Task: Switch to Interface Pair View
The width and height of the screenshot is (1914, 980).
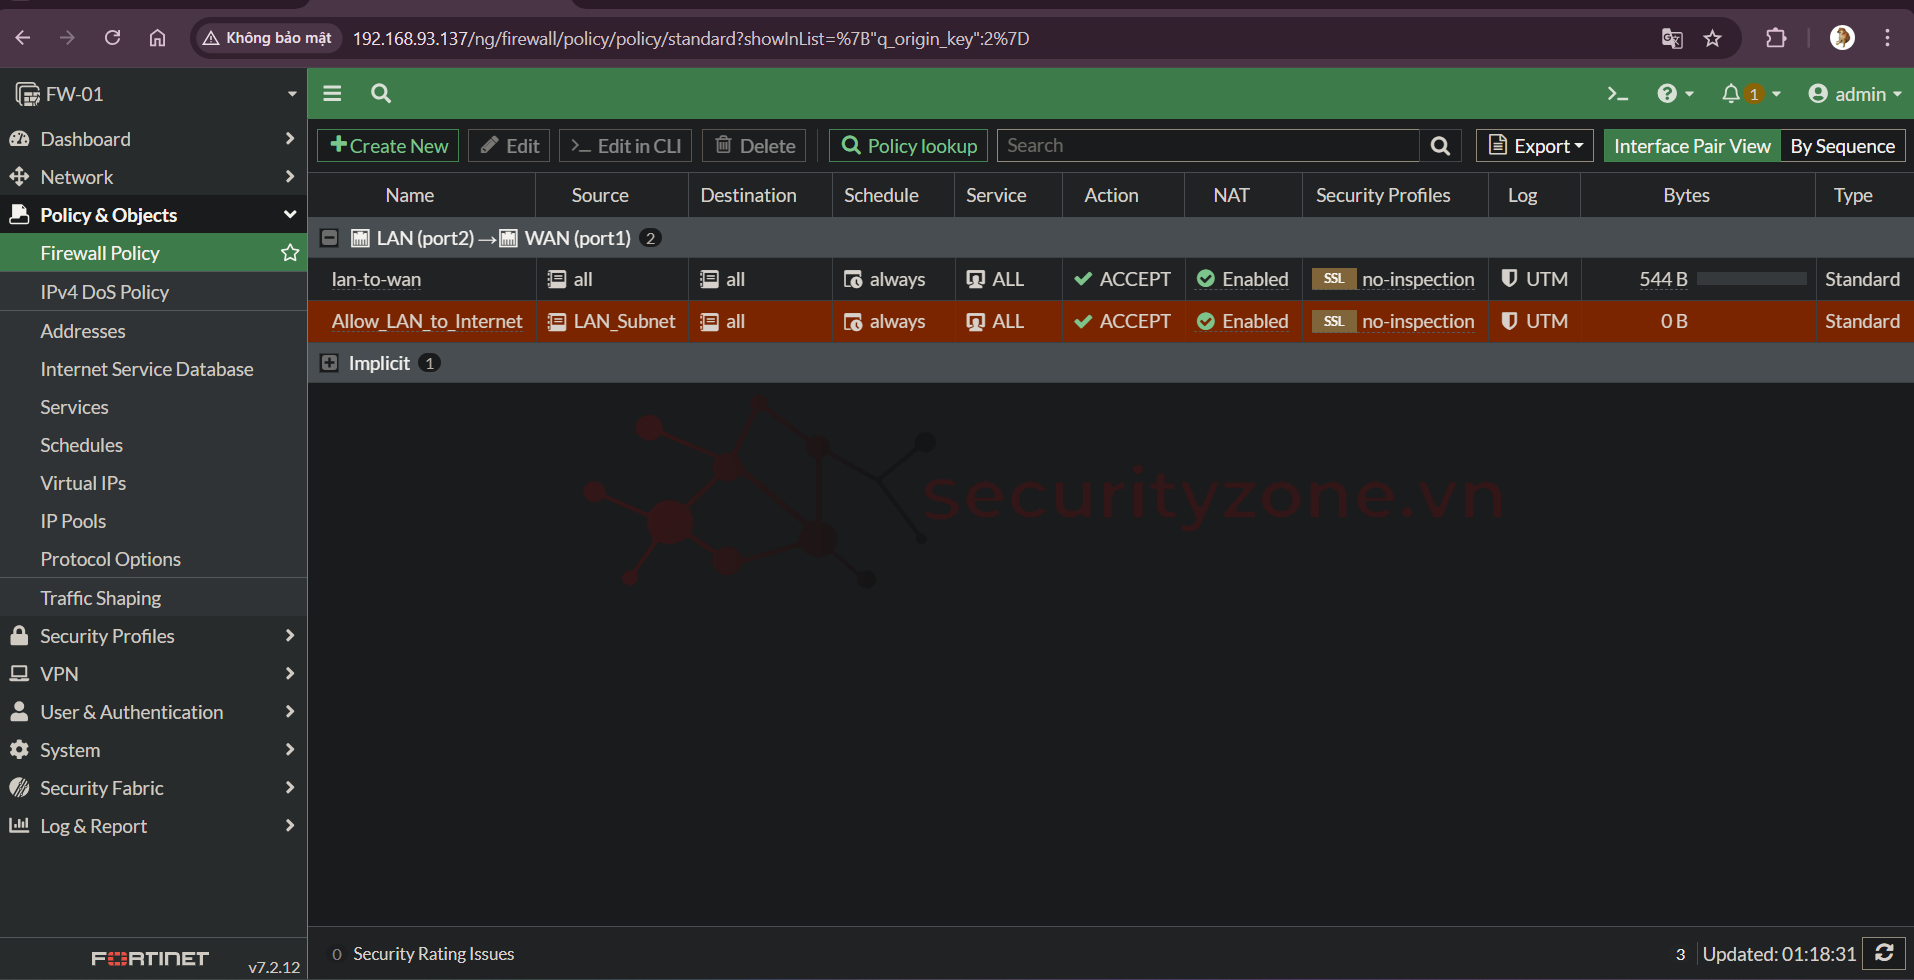Action: point(1691,146)
